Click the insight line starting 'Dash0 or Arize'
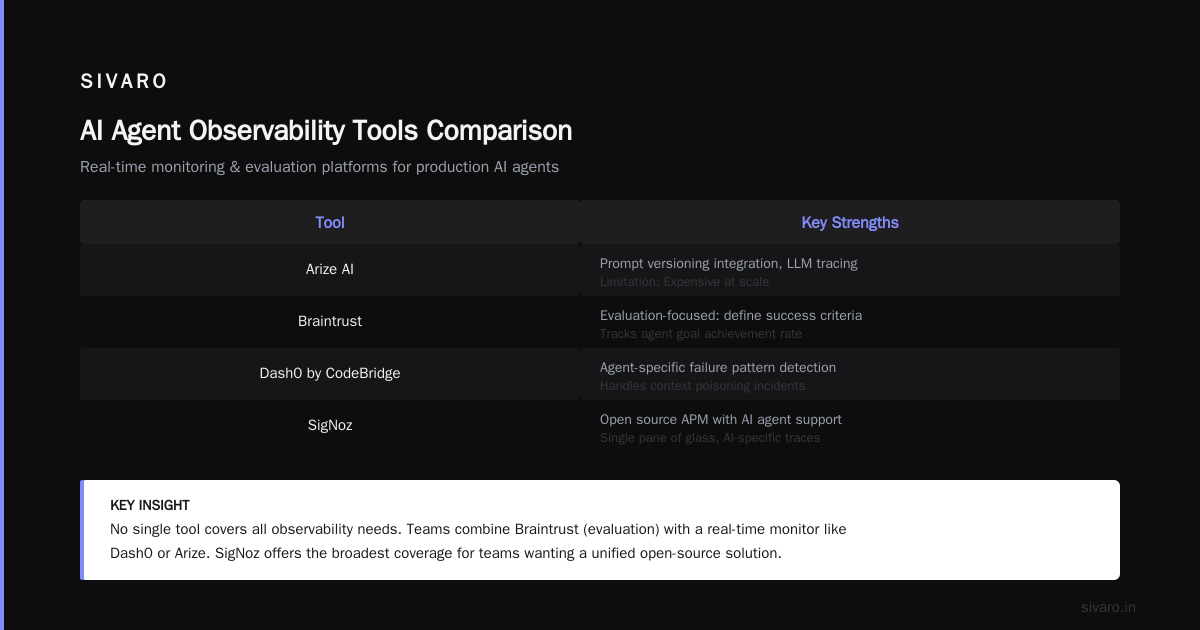 pos(446,553)
